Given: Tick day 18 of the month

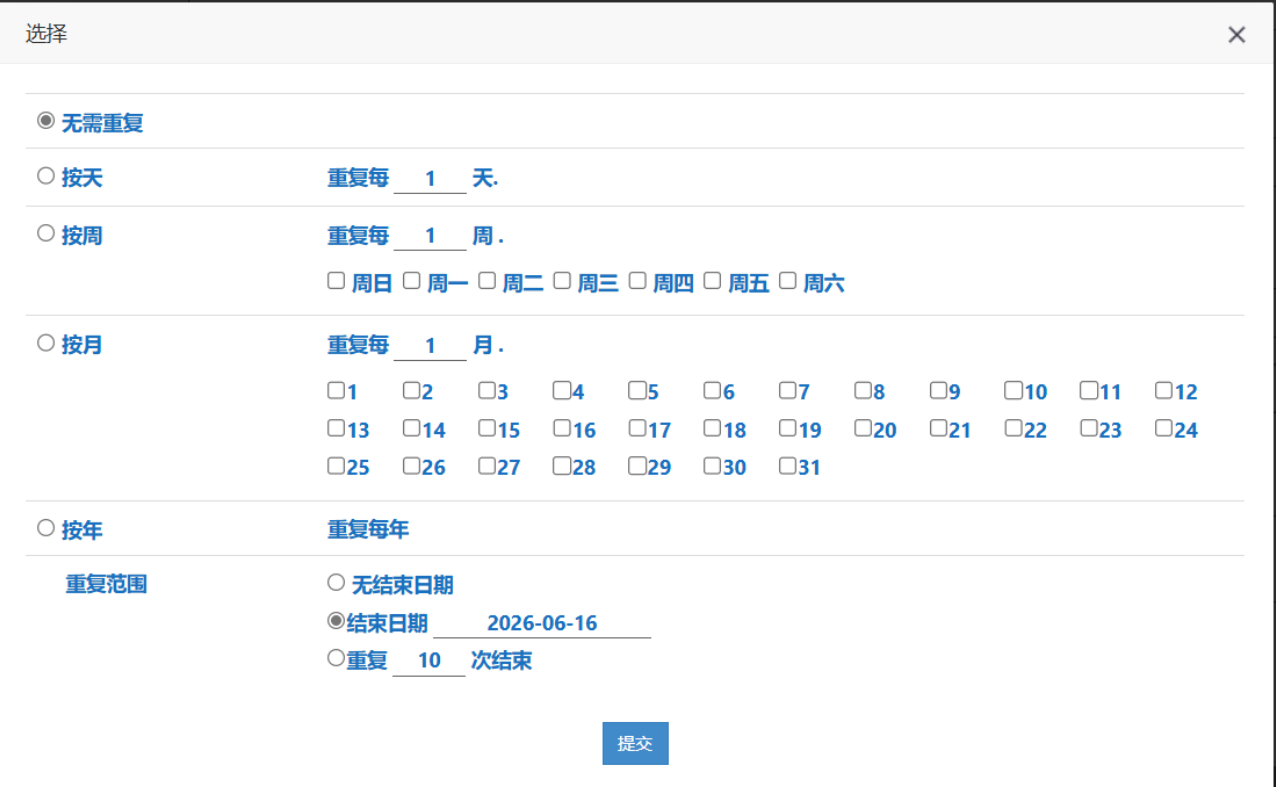Looking at the screenshot, I should pos(712,428).
